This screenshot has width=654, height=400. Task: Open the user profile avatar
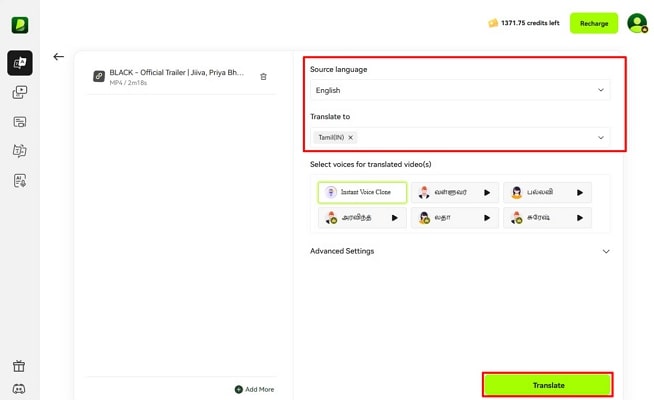pos(637,23)
